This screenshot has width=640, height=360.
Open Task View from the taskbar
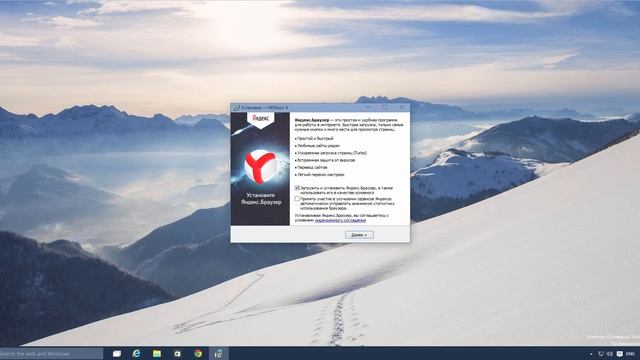click(117, 353)
